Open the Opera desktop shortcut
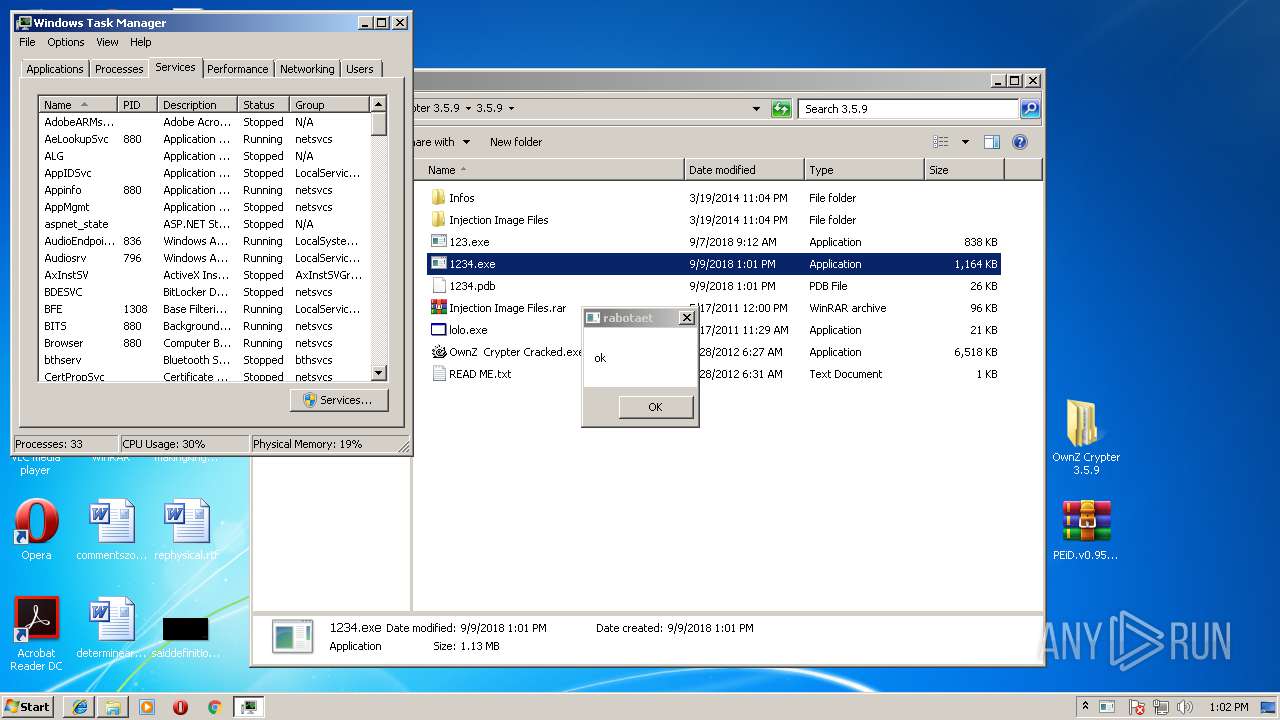The height and width of the screenshot is (720, 1280). tap(36, 530)
